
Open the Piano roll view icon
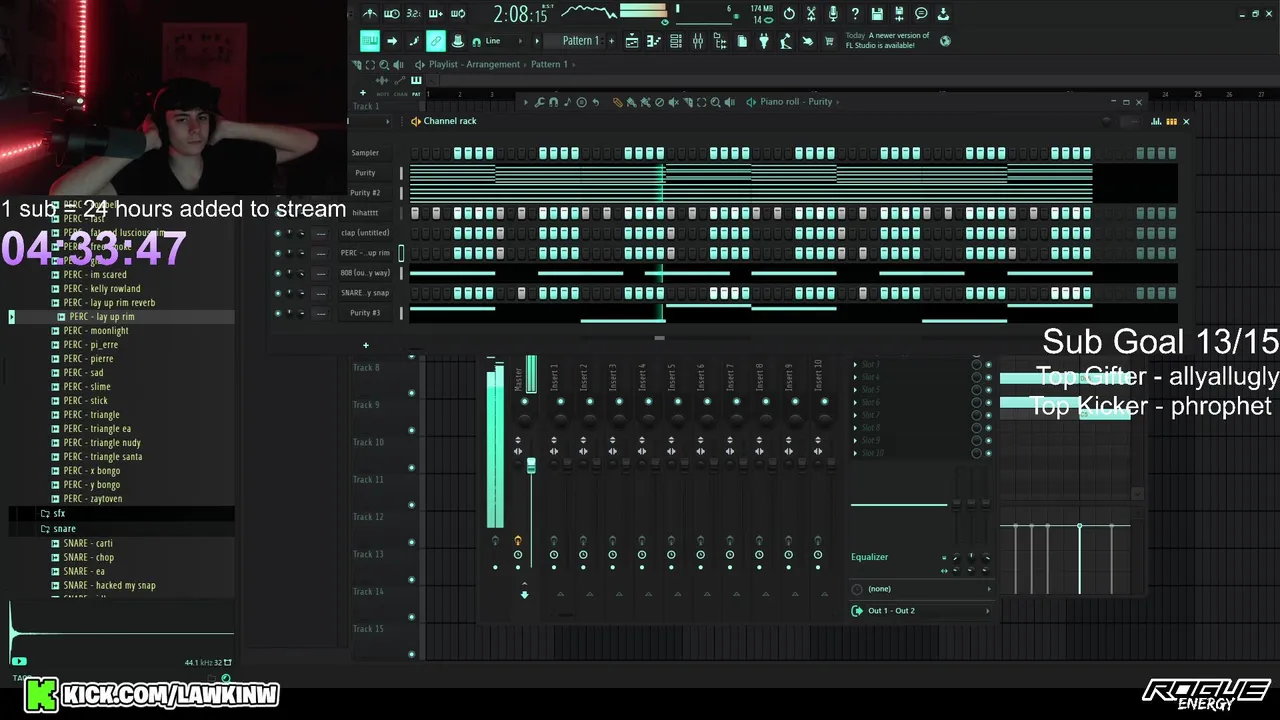pos(654,41)
